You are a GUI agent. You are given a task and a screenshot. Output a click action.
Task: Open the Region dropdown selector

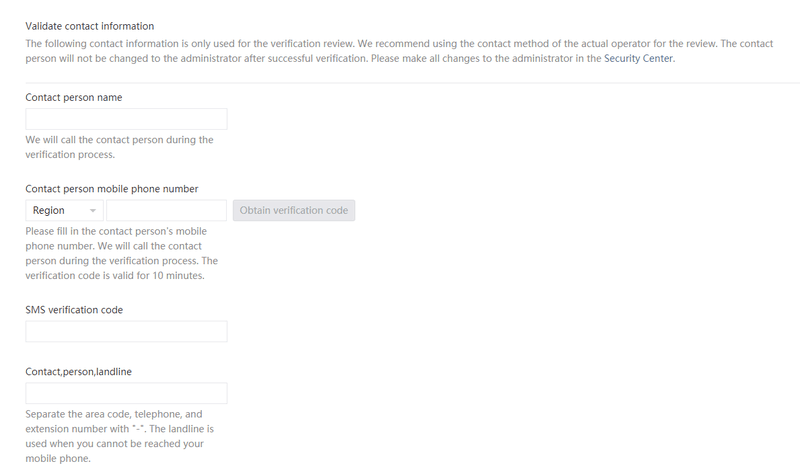coord(64,210)
